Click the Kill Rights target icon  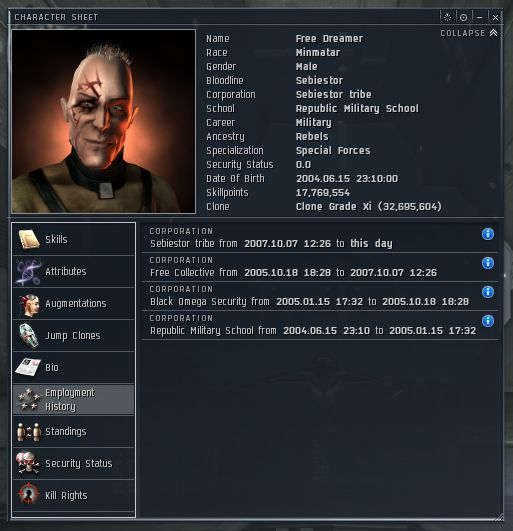coord(28,494)
